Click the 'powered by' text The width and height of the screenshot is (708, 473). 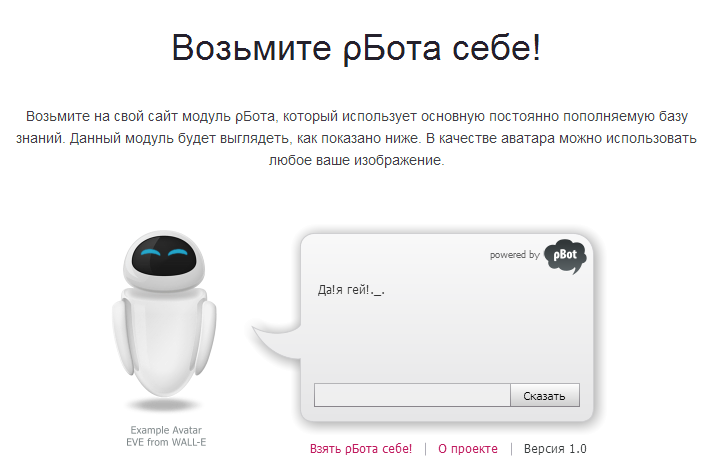(x=515, y=255)
